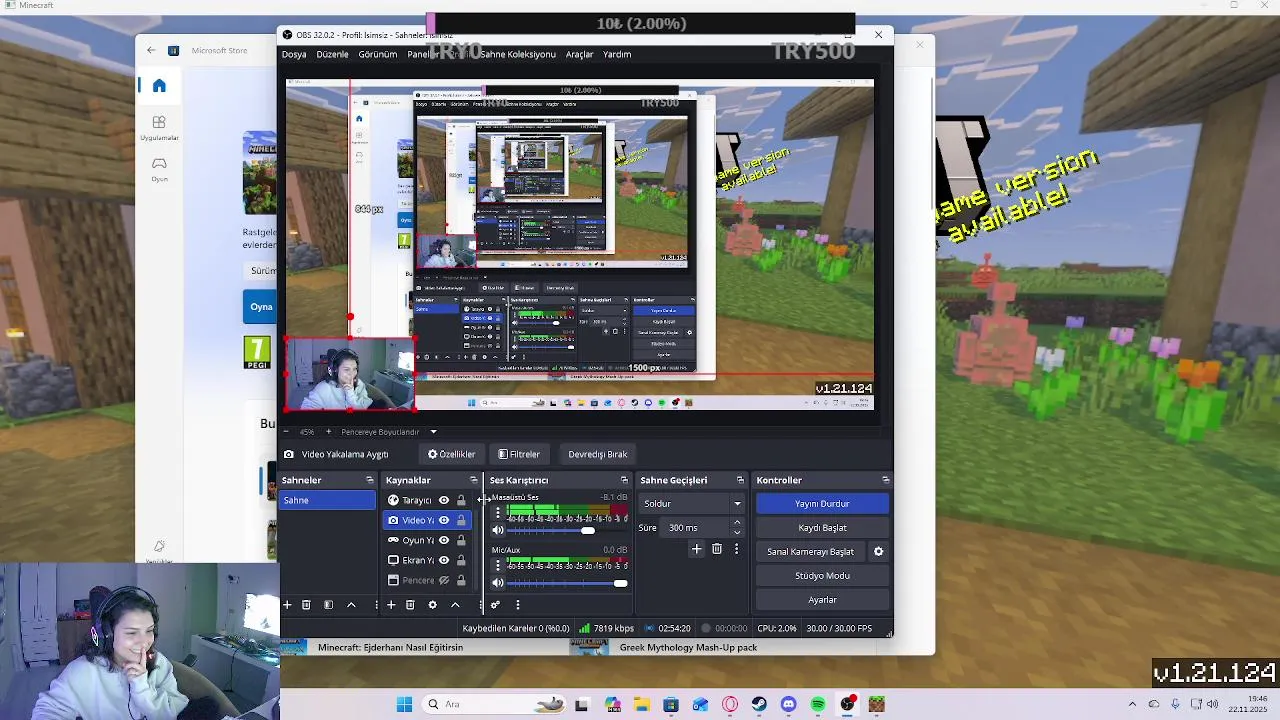Open Özellikler for selected source
The height and width of the screenshot is (720, 1280).
[x=452, y=454]
